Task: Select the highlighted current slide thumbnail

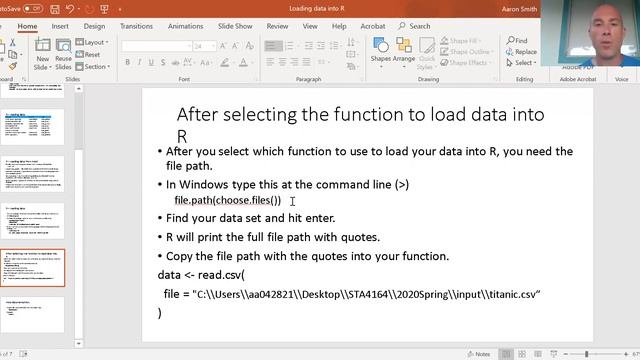Action: 33,268
